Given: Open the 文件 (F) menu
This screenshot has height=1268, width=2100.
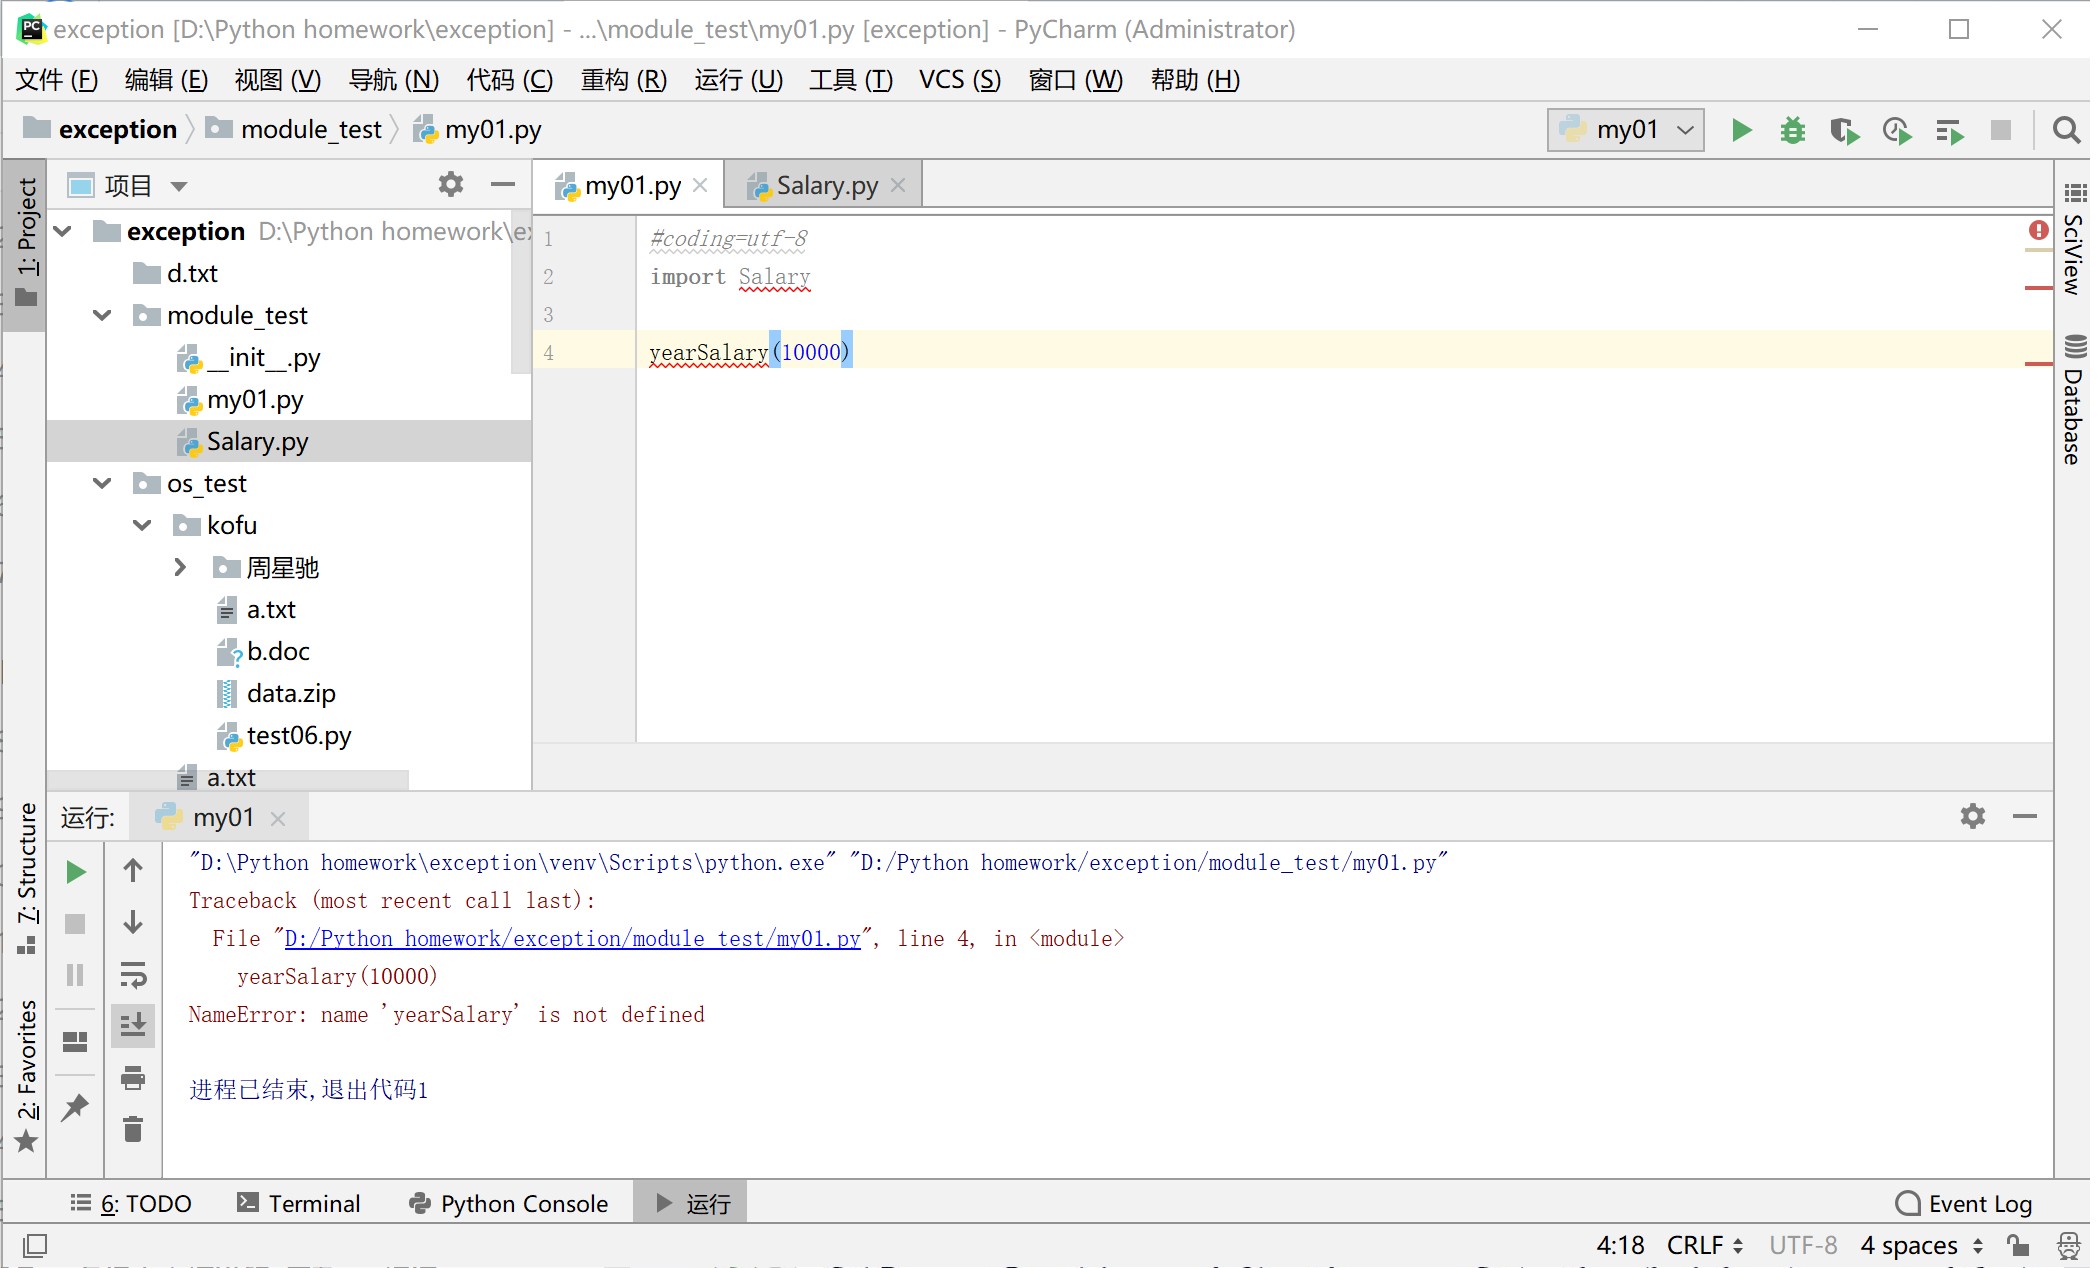Looking at the screenshot, I should (56, 80).
